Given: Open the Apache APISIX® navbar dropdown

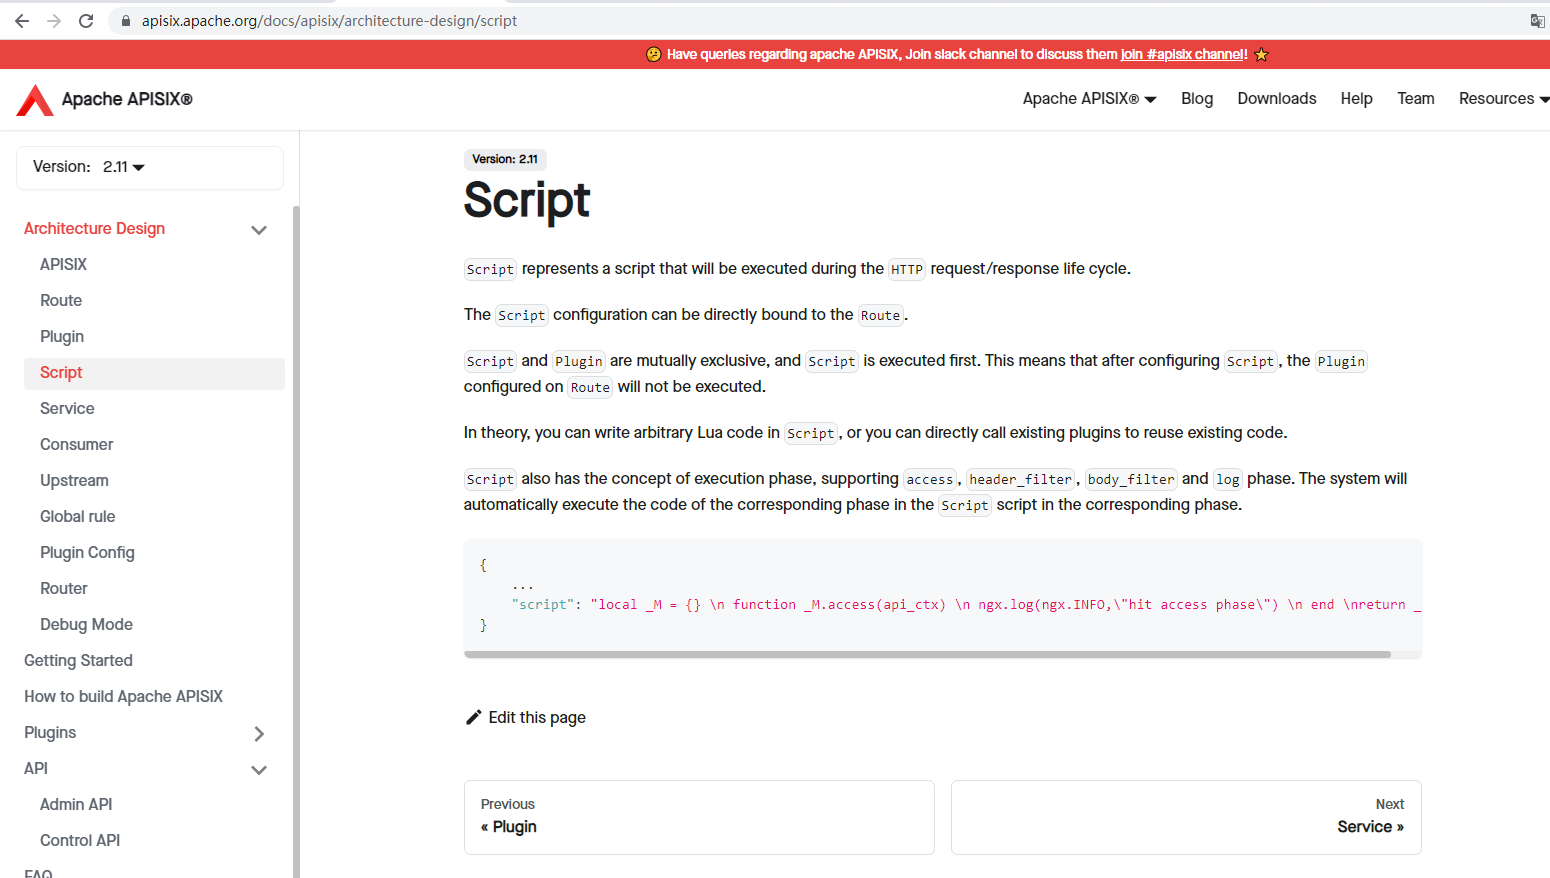Looking at the screenshot, I should [x=1089, y=98].
